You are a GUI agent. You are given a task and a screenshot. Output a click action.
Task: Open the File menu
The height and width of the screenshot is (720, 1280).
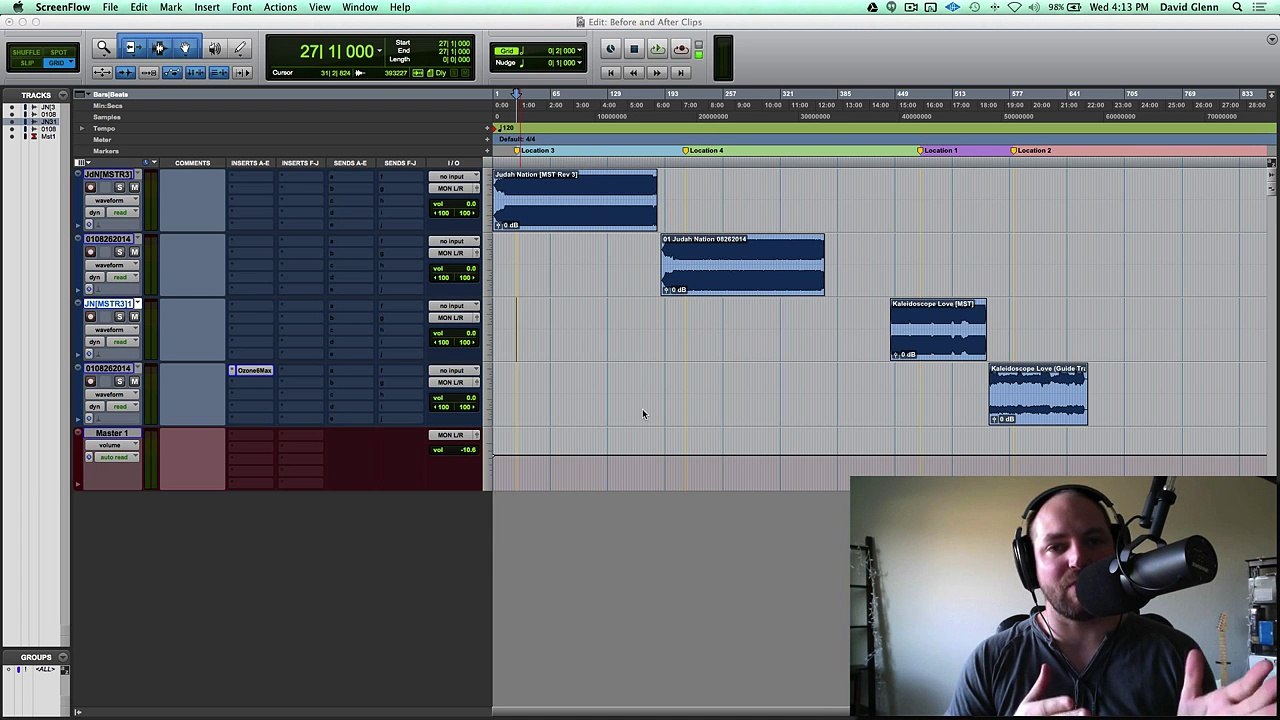coord(110,7)
